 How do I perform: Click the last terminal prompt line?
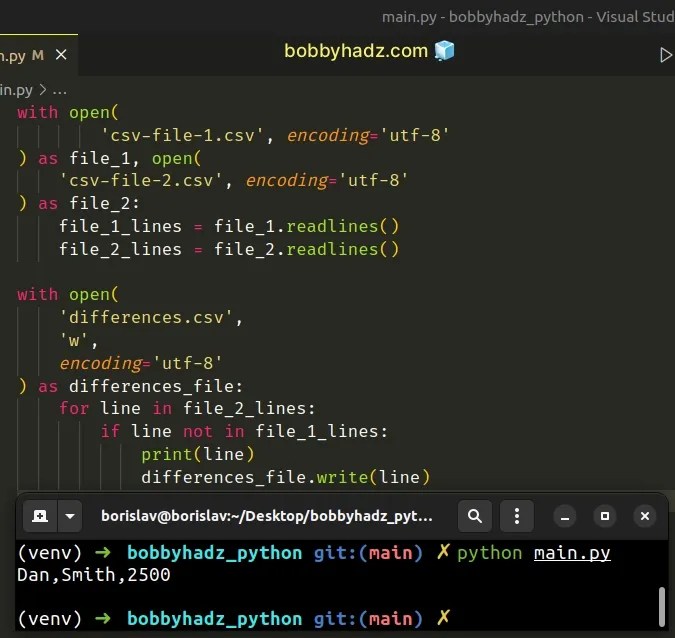pyautogui.click(x=234, y=619)
